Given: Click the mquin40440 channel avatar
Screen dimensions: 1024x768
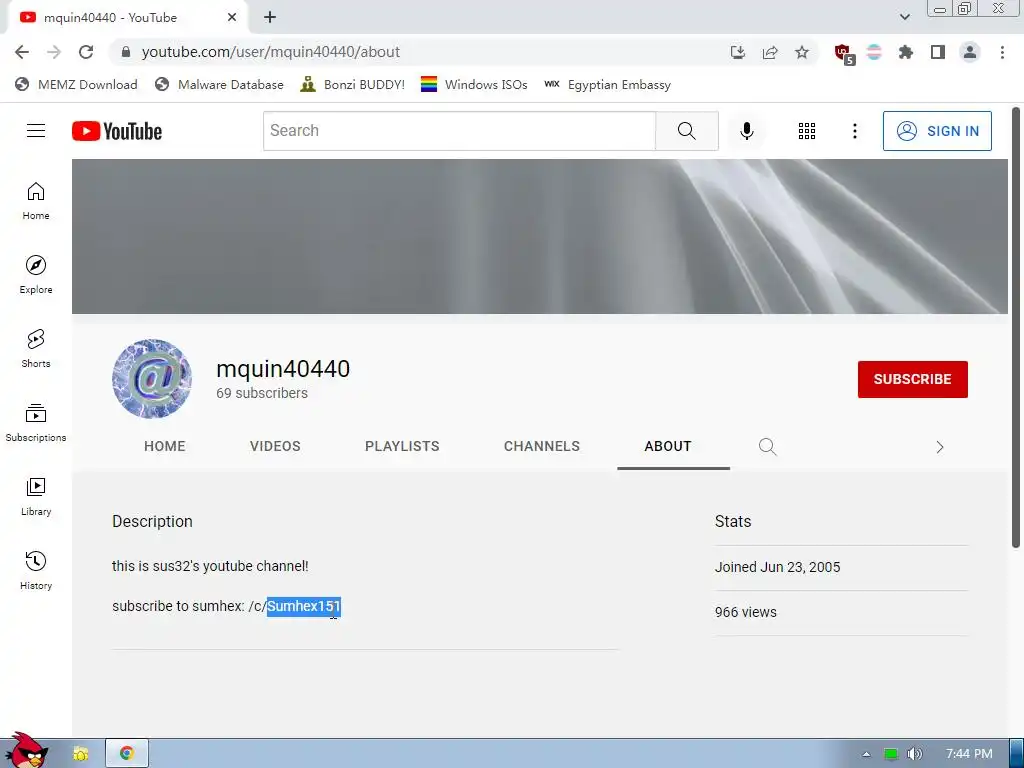Looking at the screenshot, I should 152,379.
